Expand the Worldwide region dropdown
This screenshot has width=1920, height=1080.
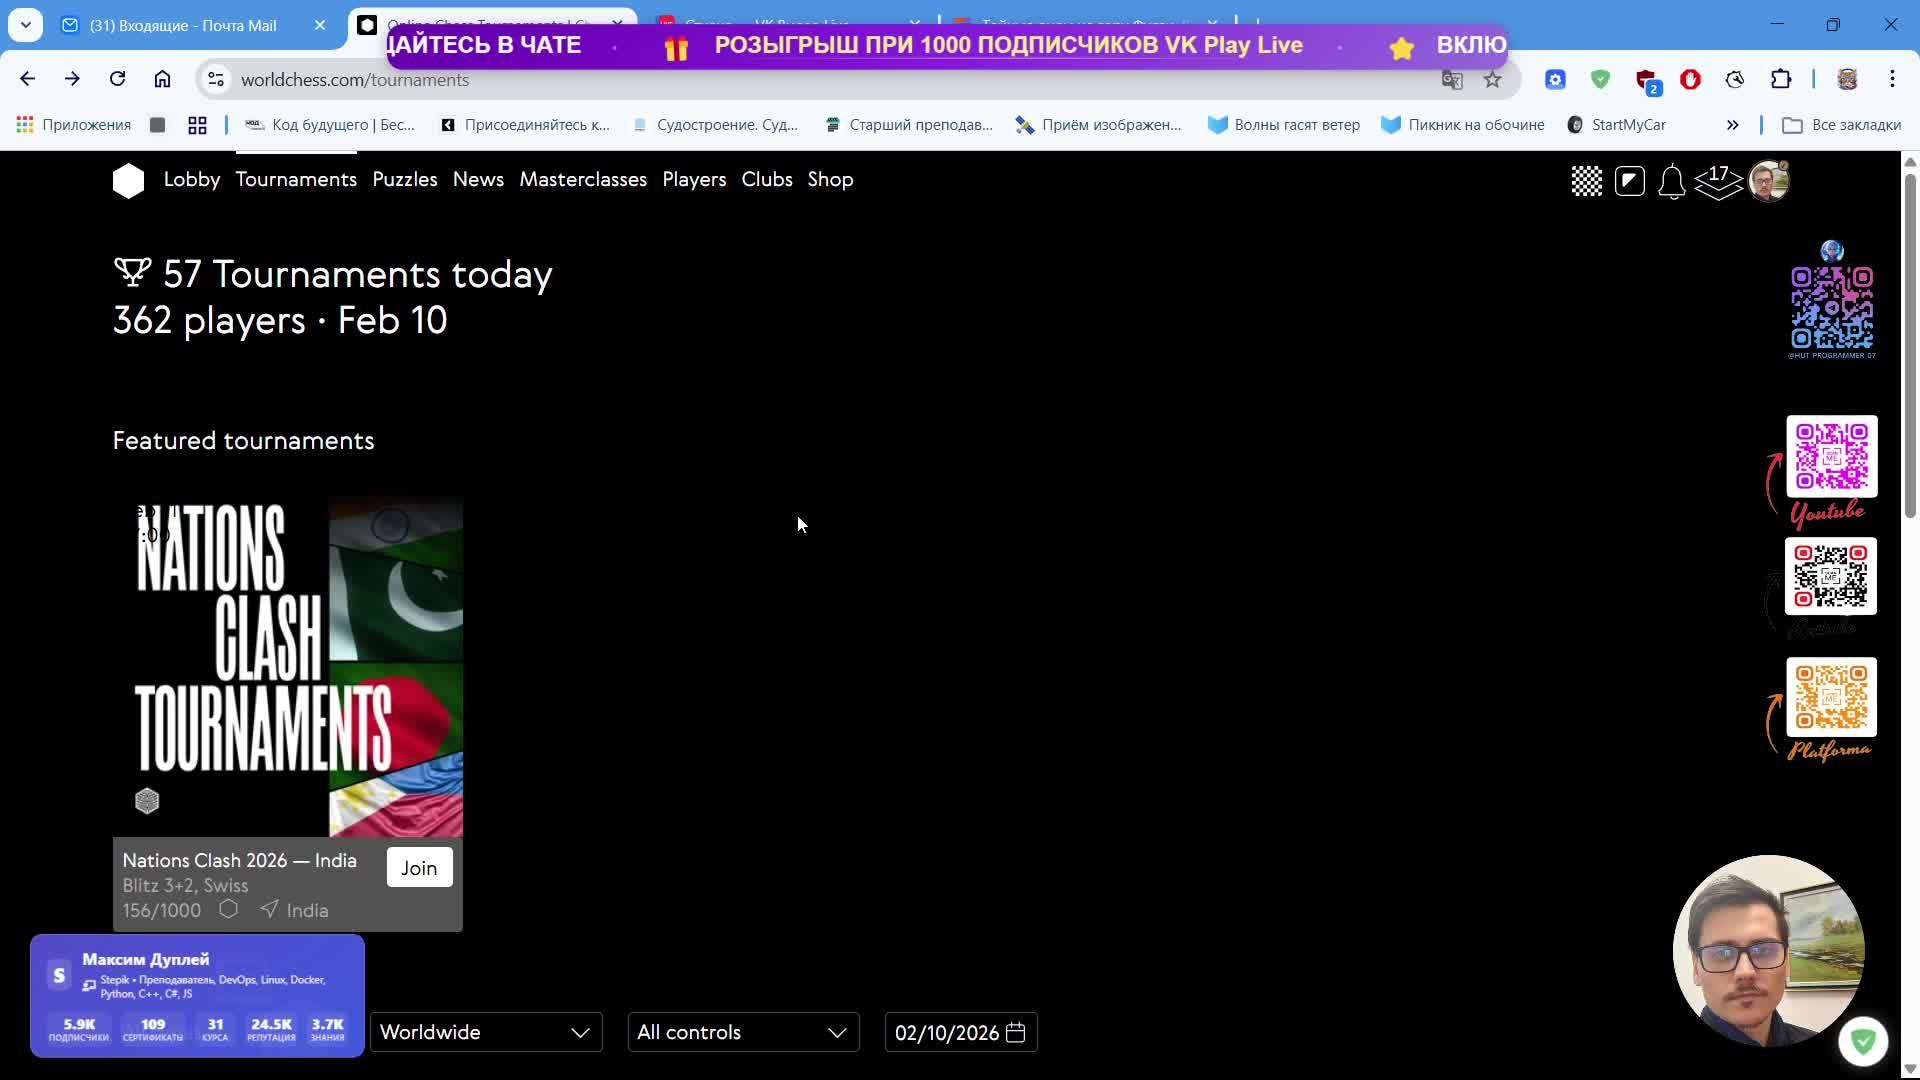(486, 1032)
